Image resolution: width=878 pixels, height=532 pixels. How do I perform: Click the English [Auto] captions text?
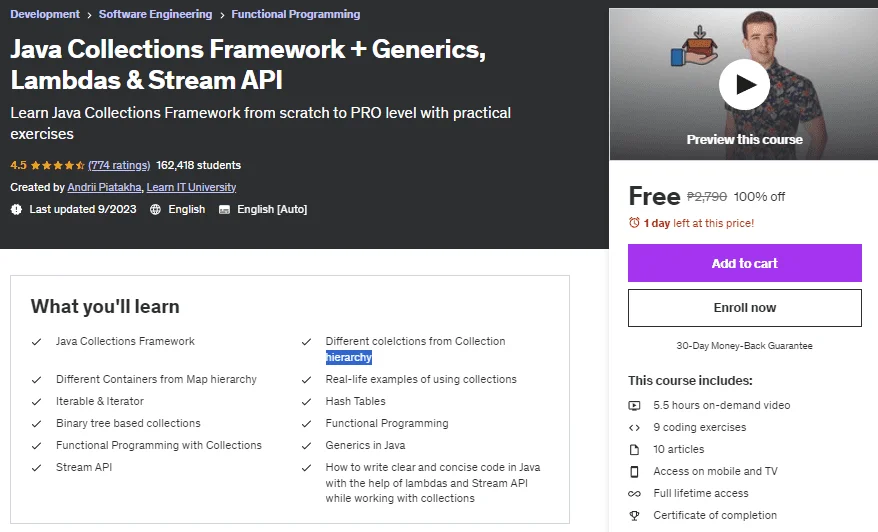(272, 209)
